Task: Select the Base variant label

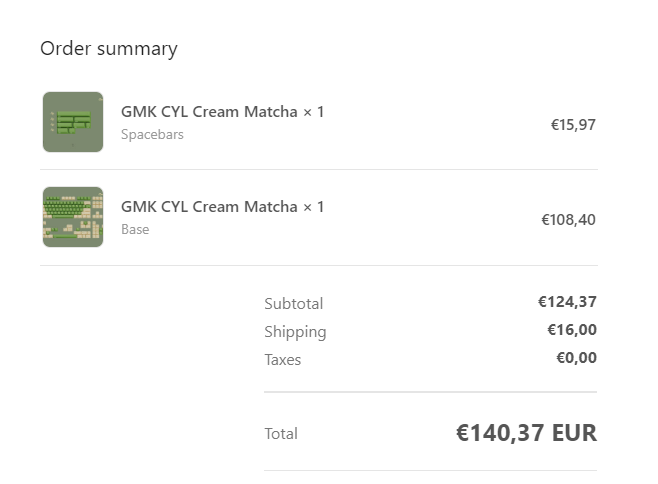Action: 135,229
